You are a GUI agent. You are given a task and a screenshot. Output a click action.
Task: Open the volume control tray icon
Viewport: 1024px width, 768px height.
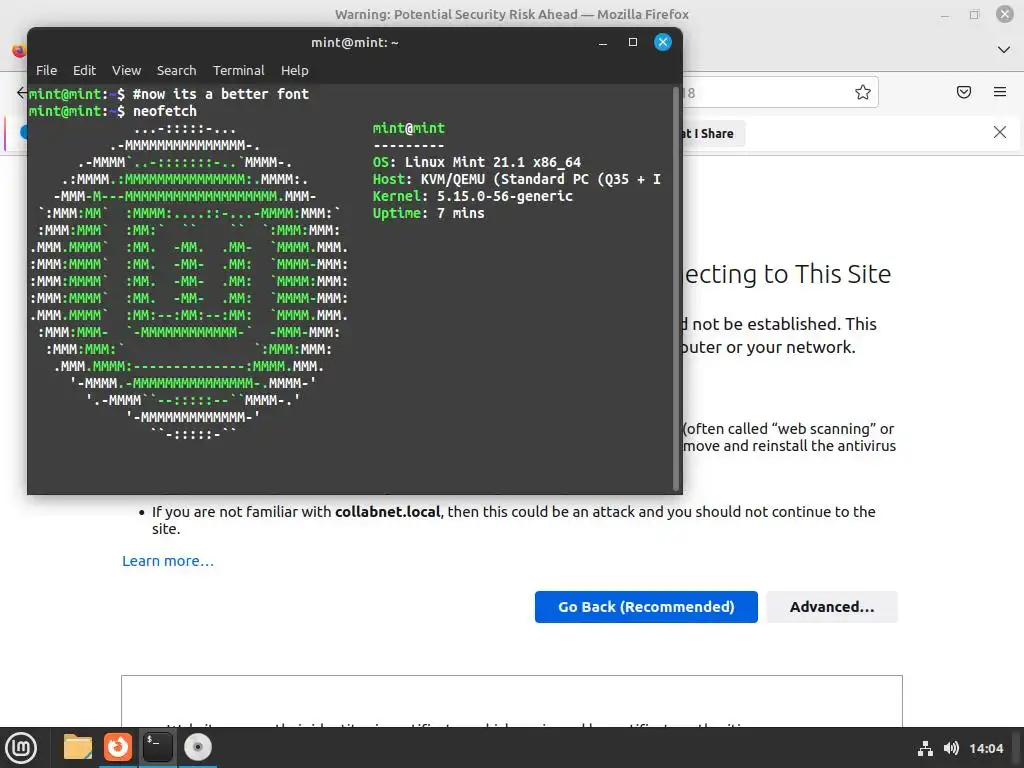pos(951,748)
